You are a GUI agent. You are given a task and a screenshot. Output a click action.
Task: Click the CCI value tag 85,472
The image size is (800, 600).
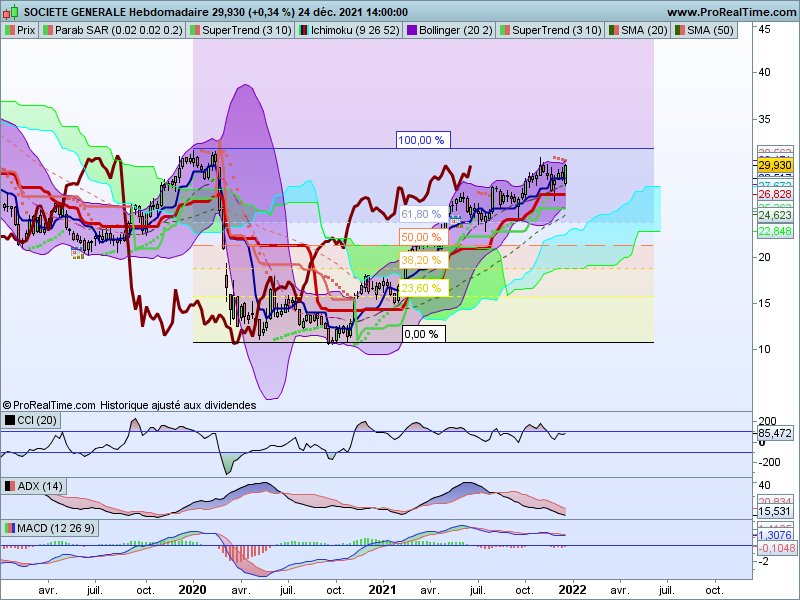click(x=775, y=434)
